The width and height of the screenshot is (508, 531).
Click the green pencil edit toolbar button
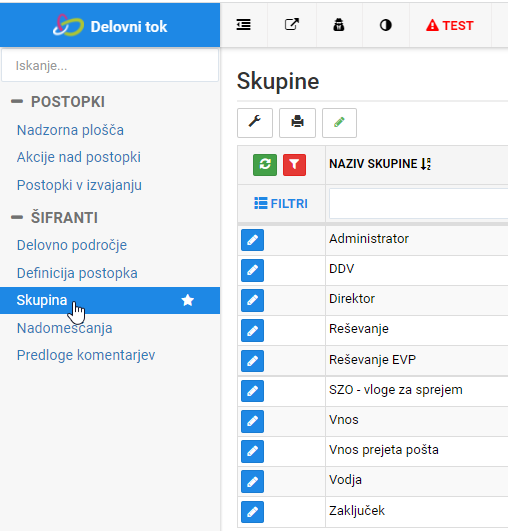pos(339,123)
